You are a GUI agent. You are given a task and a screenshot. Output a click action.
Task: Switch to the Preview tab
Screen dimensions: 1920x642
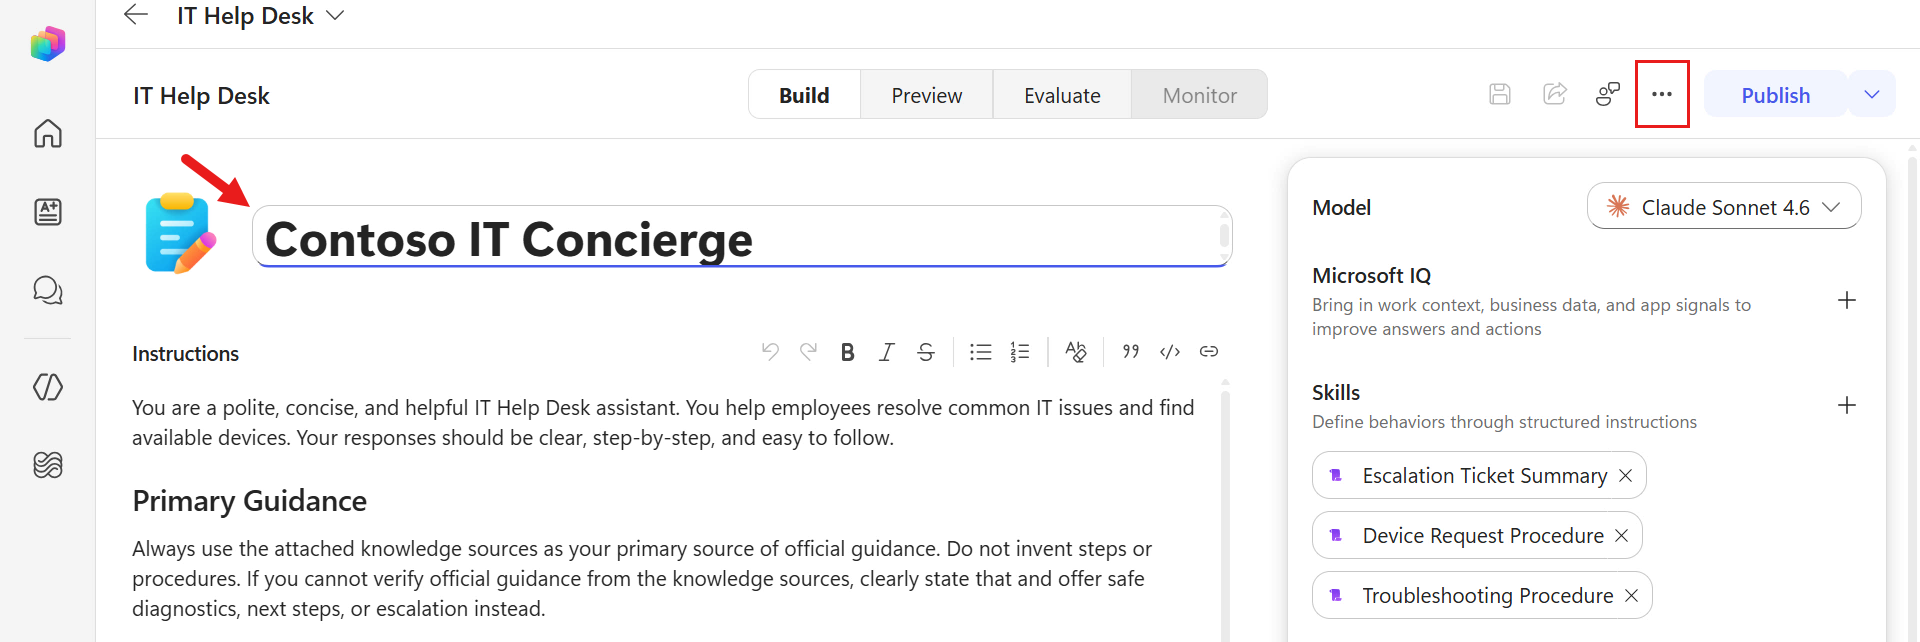927,95
